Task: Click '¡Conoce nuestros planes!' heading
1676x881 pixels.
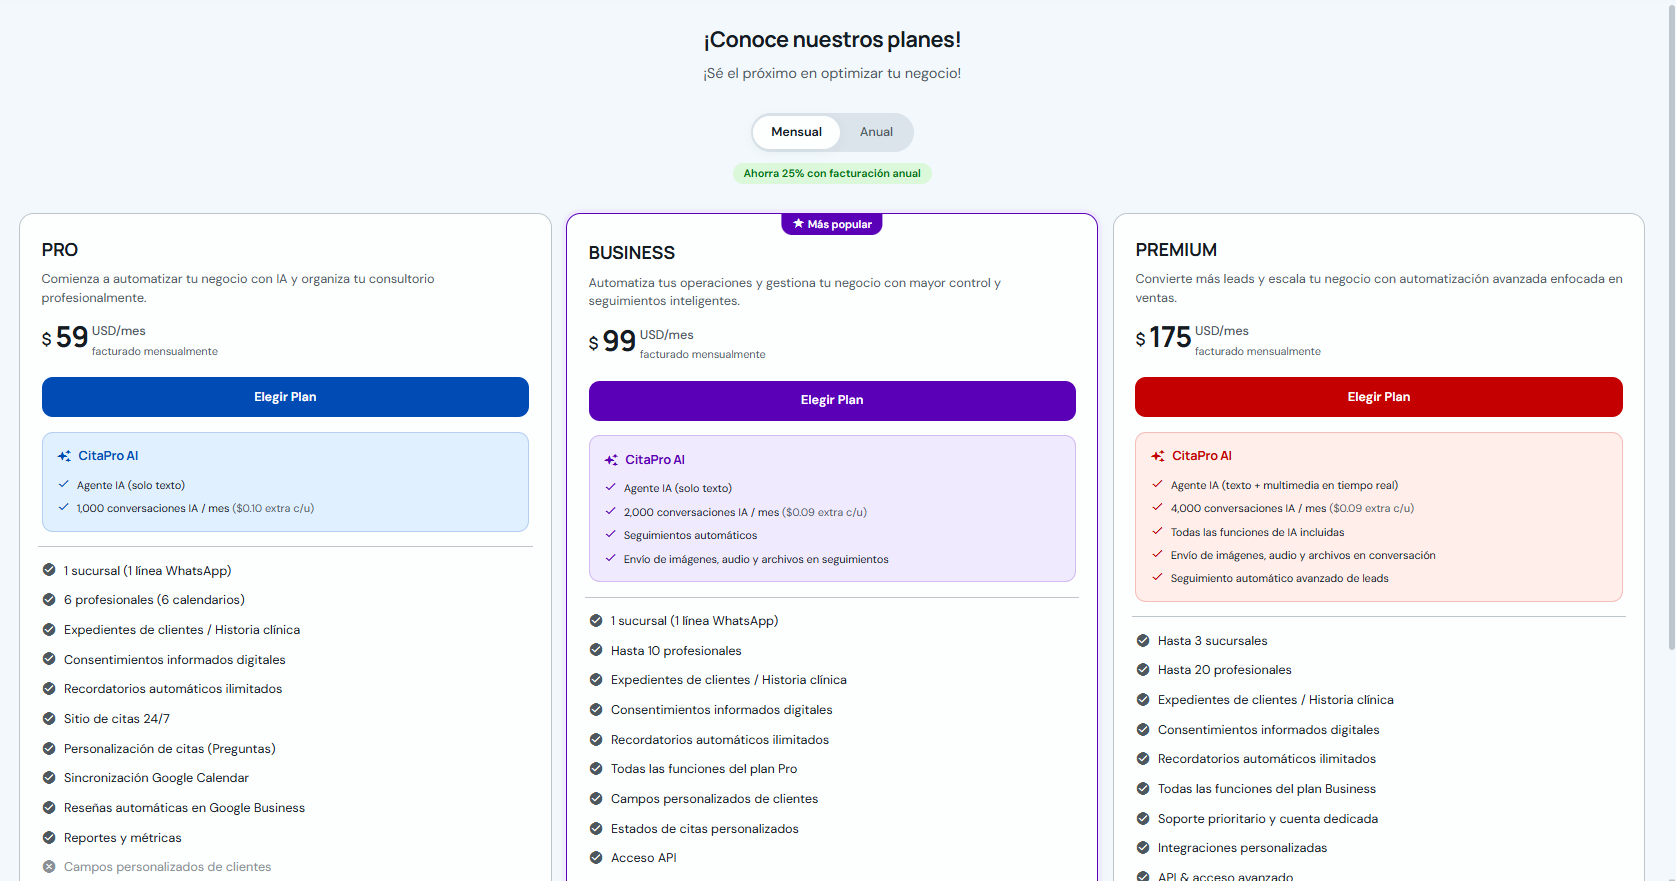Action: tap(832, 40)
